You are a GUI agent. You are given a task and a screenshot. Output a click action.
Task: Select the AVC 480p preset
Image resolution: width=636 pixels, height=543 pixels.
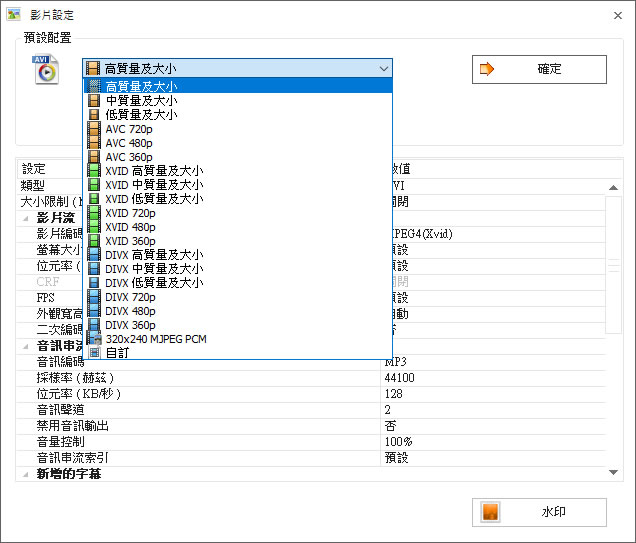[x=238, y=143]
